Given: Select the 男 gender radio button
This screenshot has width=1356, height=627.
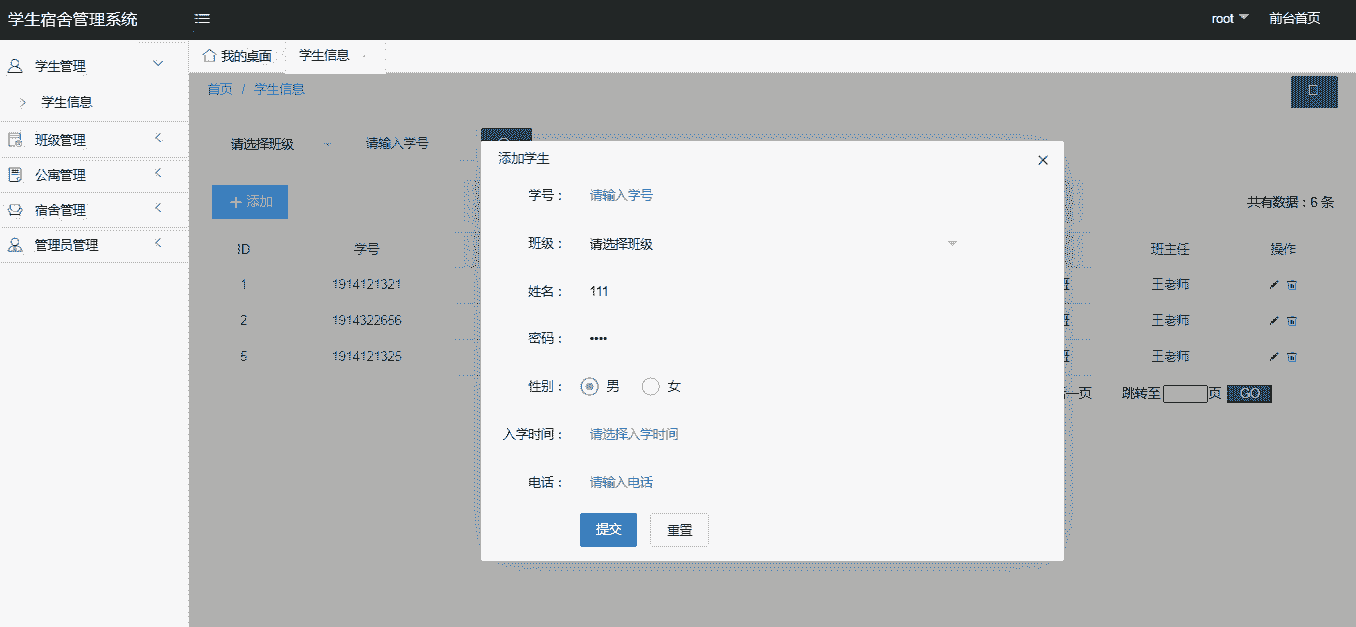Looking at the screenshot, I should coord(590,387).
